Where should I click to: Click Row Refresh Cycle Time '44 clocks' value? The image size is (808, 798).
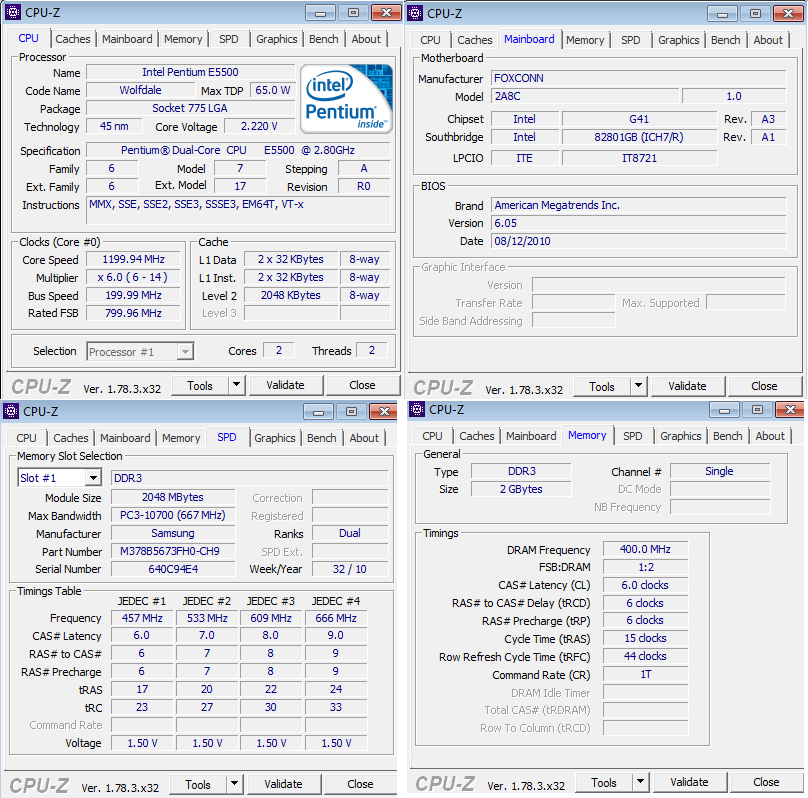click(x=645, y=656)
